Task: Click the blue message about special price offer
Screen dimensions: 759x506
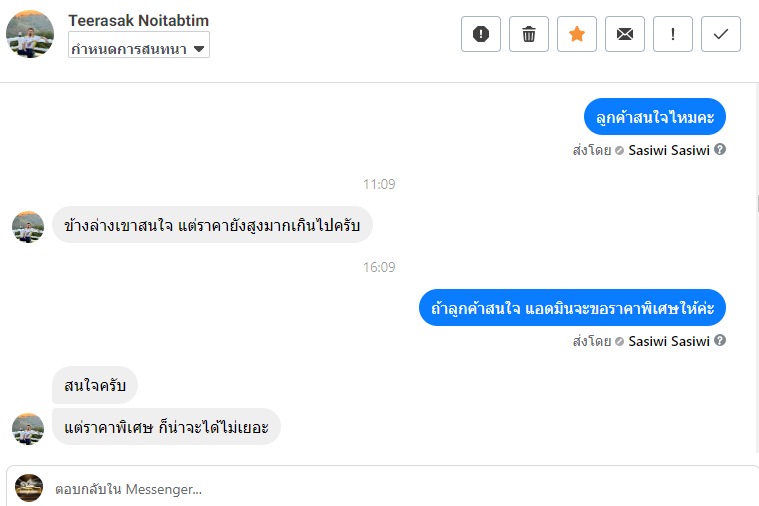Action: pos(572,308)
